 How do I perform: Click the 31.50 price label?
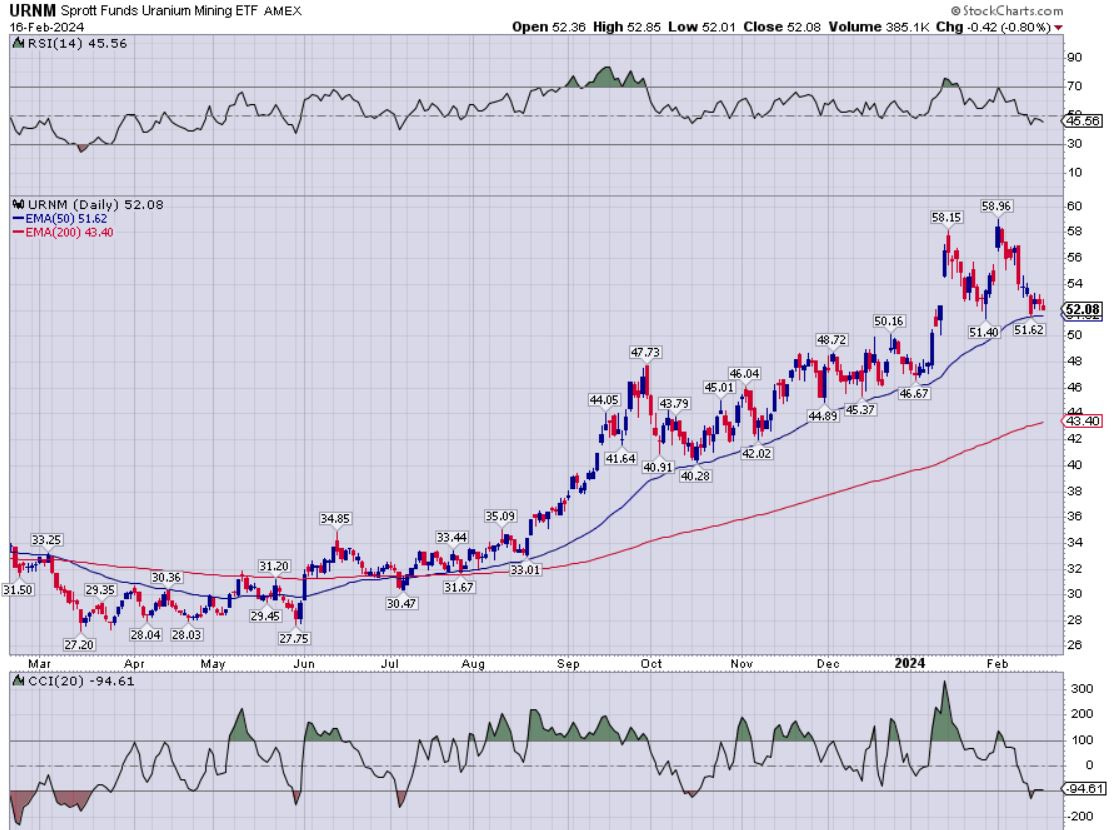click(18, 589)
